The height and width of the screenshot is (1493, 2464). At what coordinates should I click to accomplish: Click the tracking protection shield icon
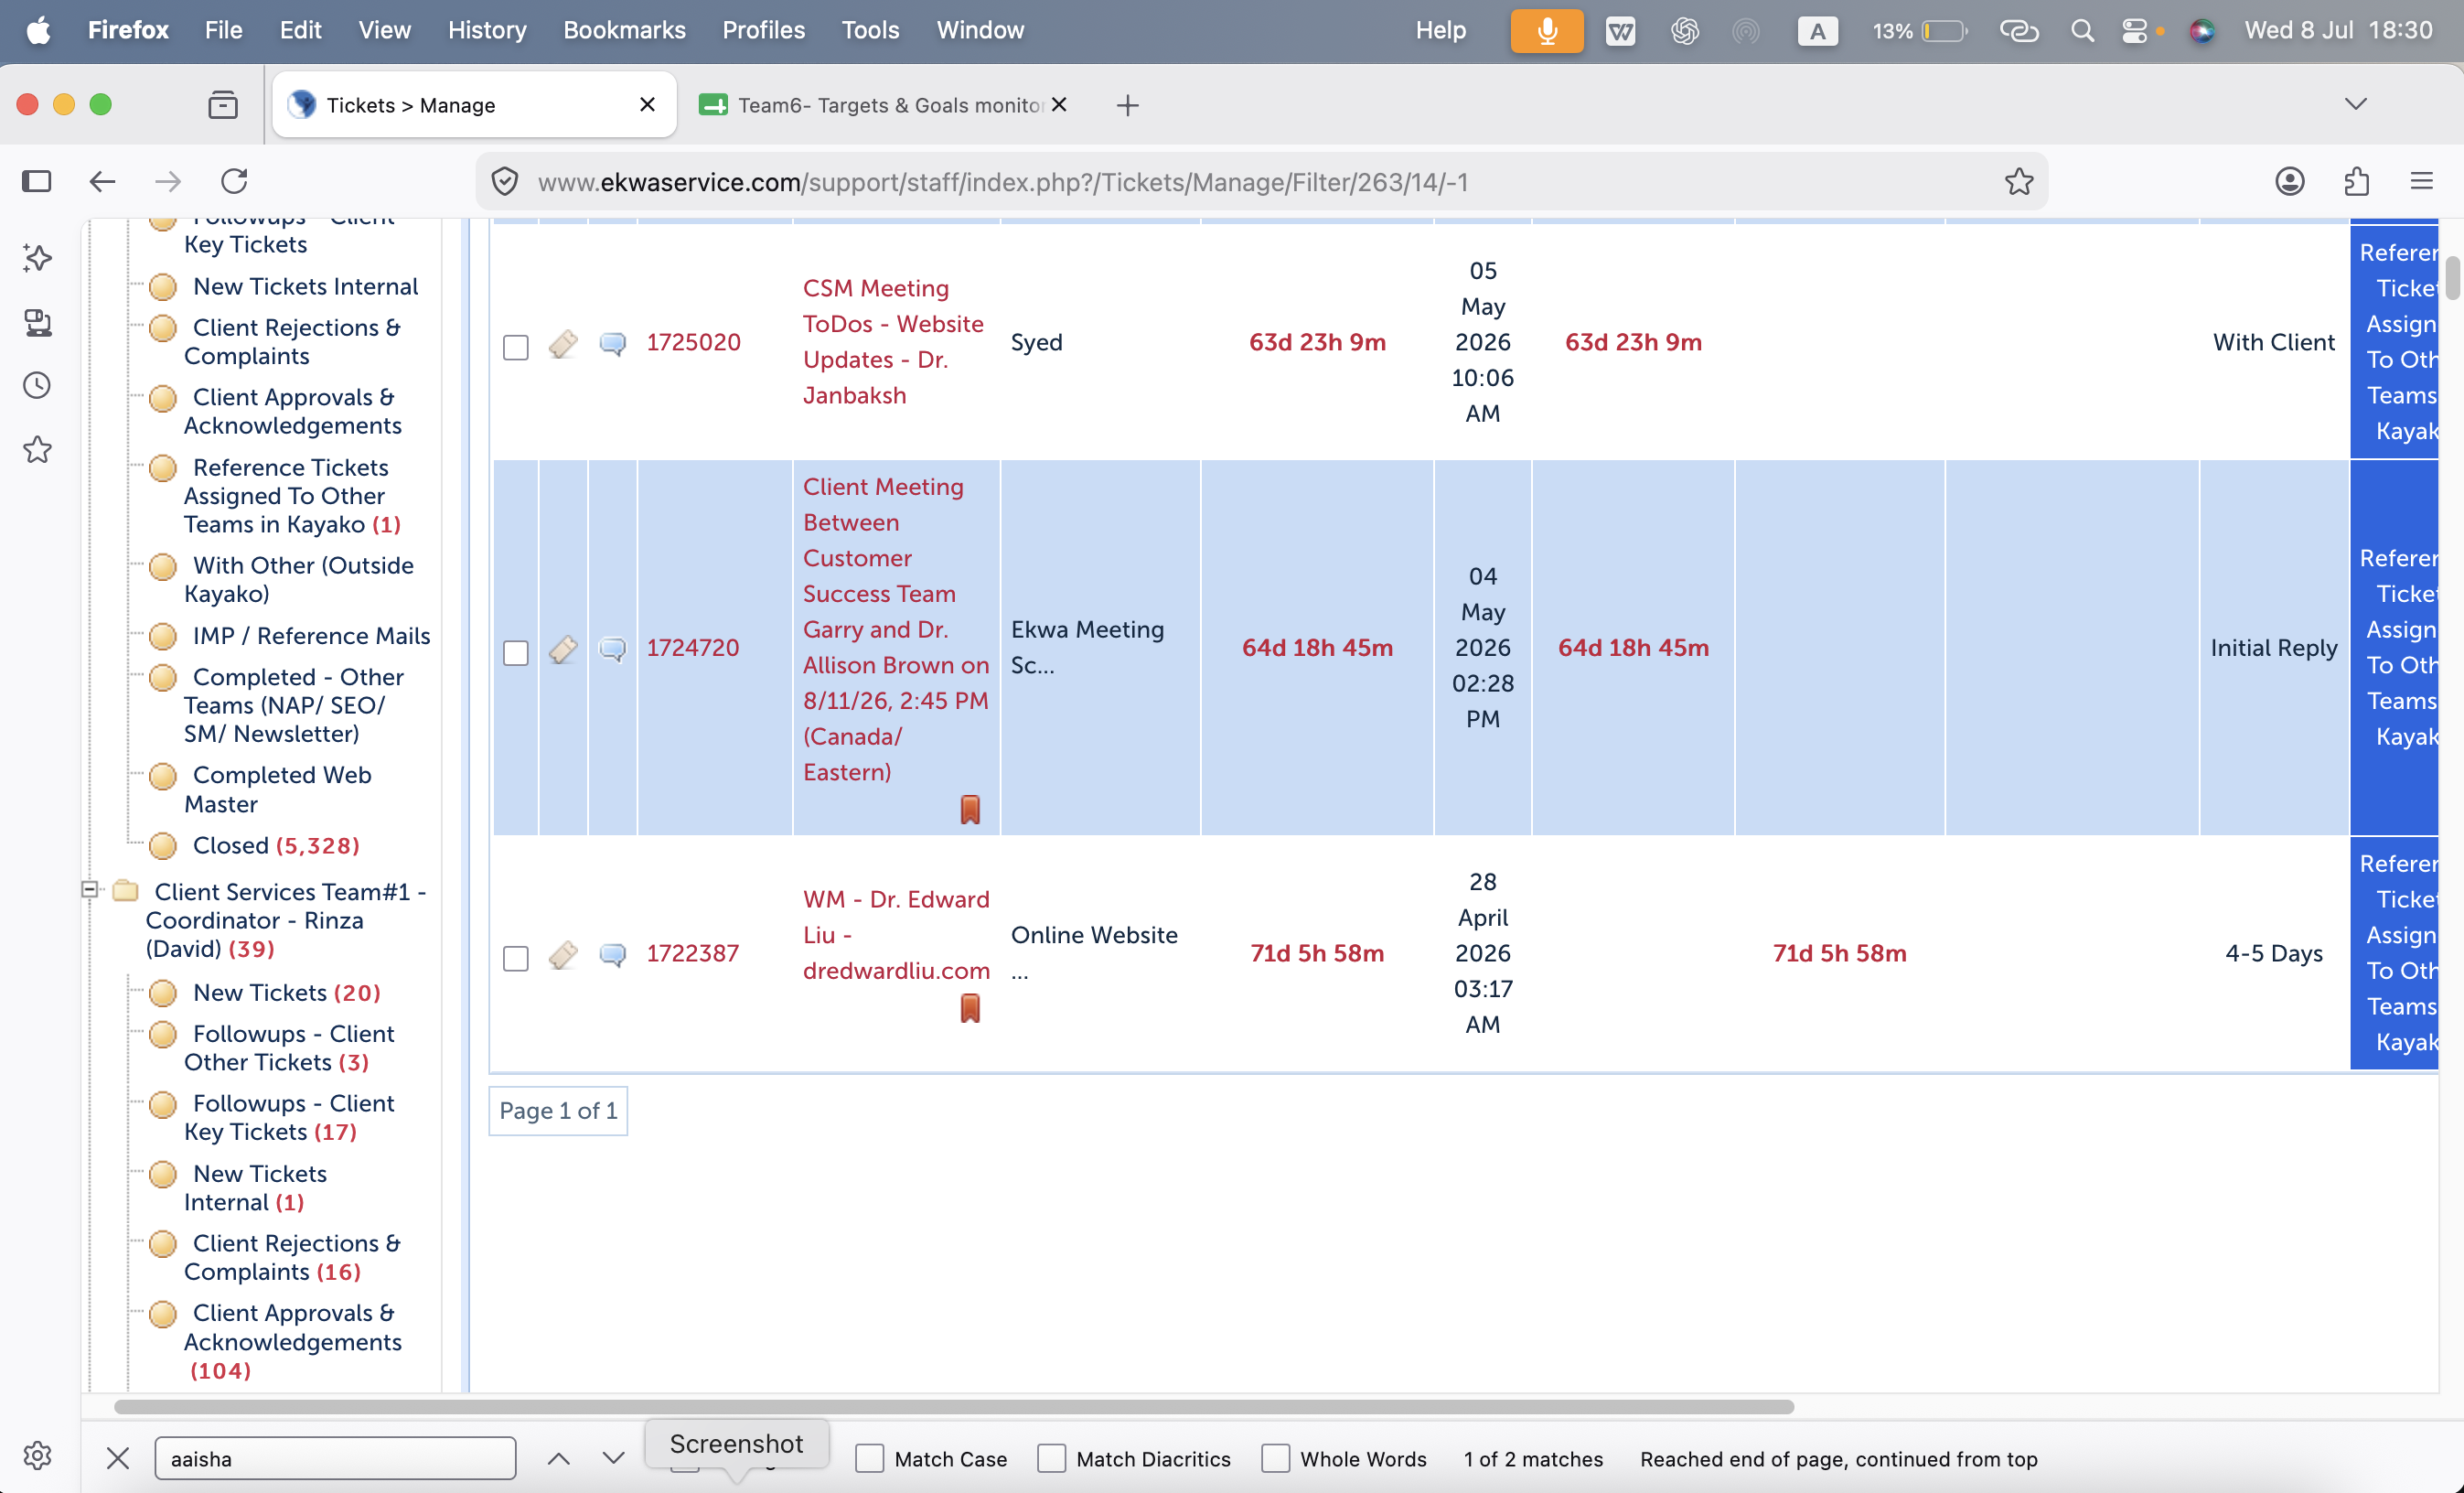[505, 181]
